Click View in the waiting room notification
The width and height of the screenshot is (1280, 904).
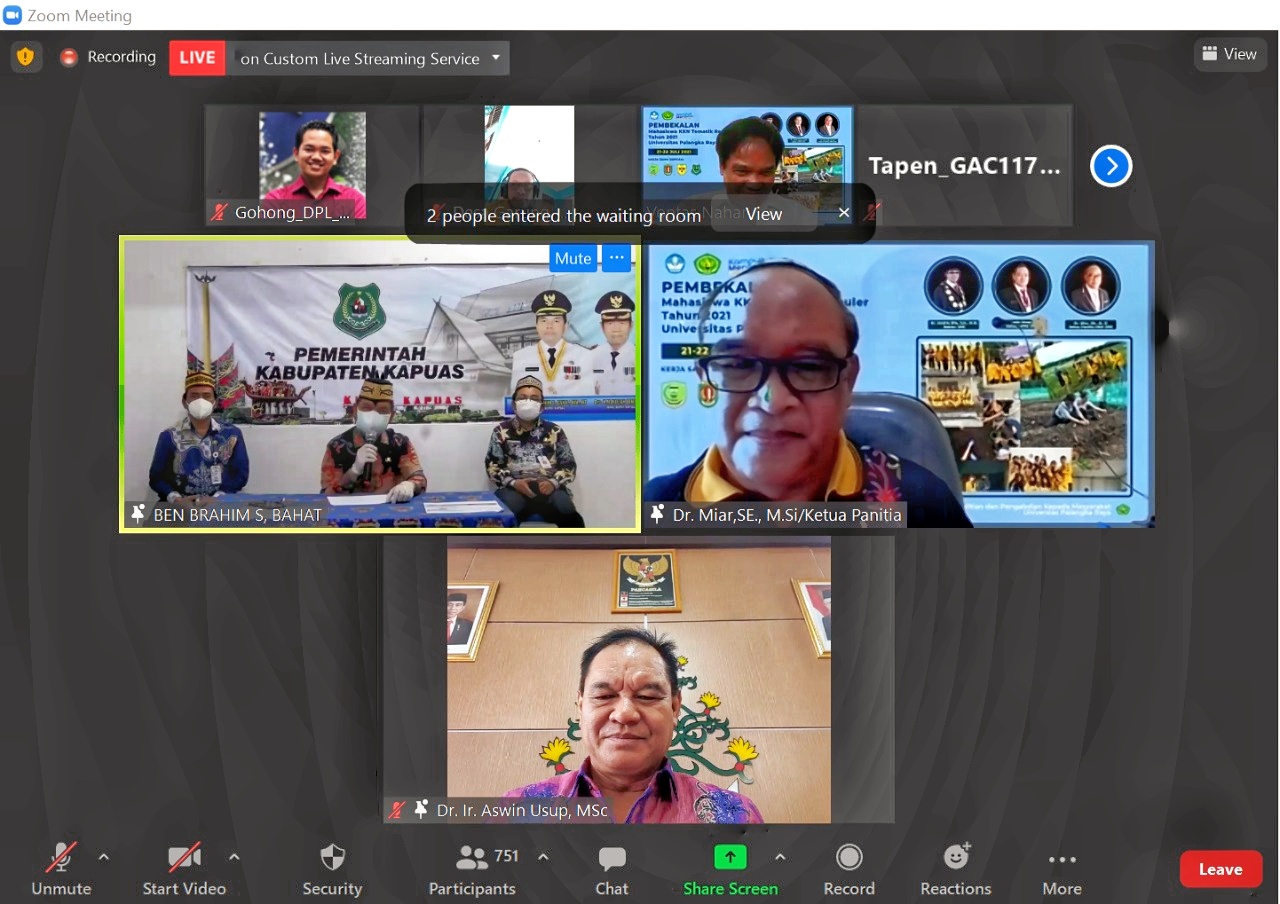click(x=763, y=214)
